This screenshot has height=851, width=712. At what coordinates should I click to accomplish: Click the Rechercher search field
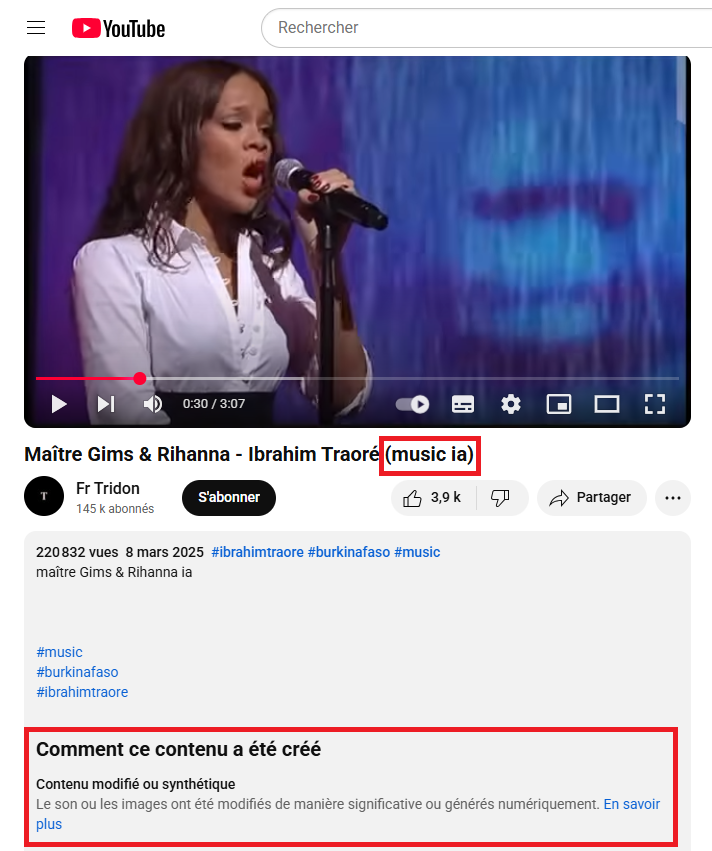pos(488,28)
